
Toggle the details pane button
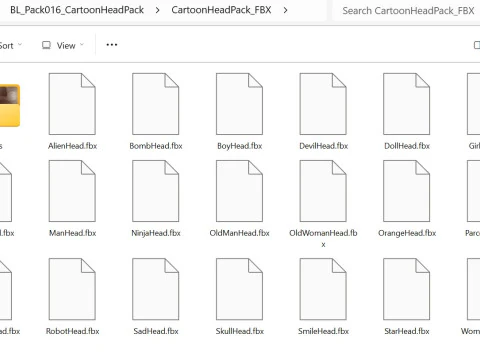477,45
